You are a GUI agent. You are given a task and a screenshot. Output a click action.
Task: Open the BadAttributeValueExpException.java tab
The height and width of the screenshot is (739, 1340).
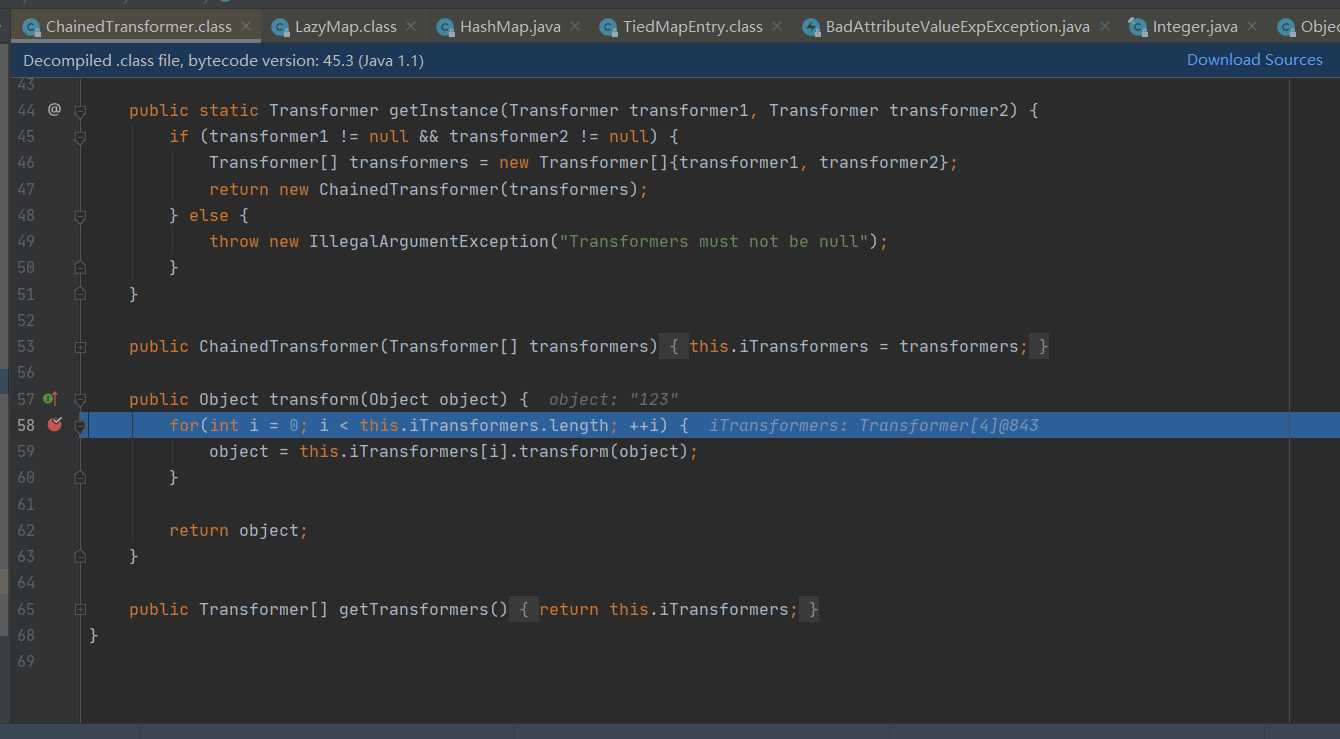(x=956, y=27)
